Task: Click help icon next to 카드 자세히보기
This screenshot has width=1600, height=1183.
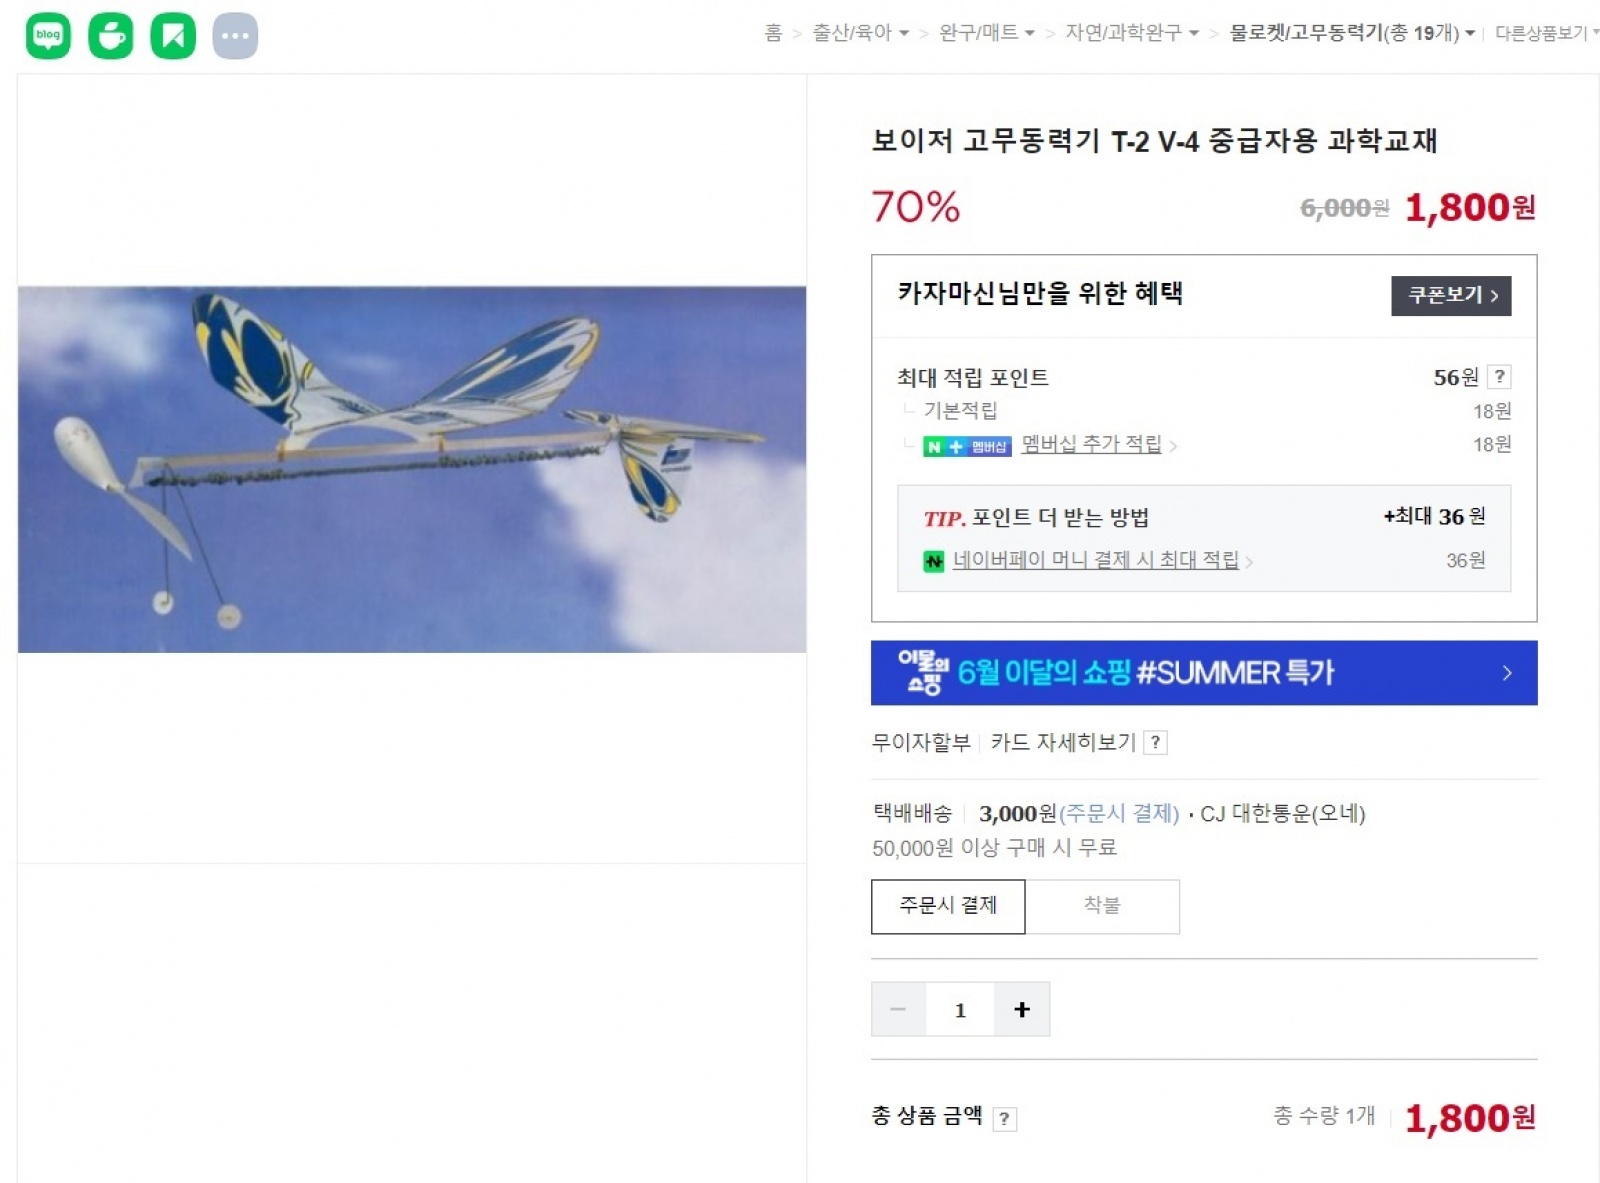Action: (1155, 742)
